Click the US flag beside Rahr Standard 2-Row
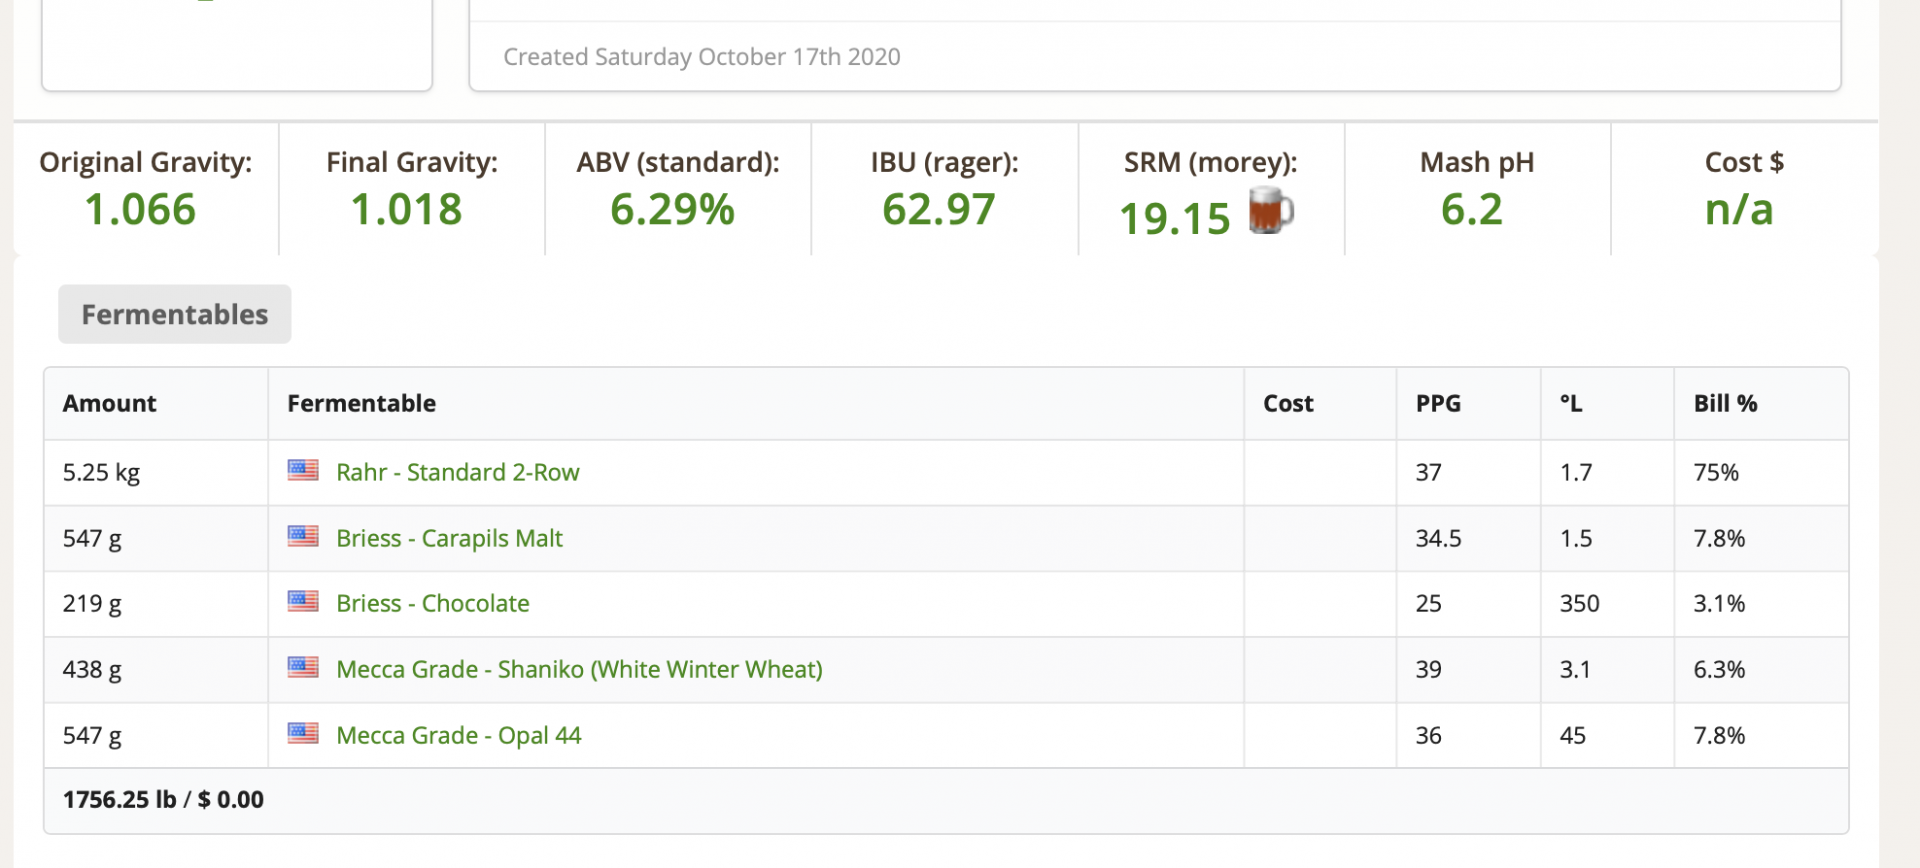The width and height of the screenshot is (1920, 868). [303, 470]
